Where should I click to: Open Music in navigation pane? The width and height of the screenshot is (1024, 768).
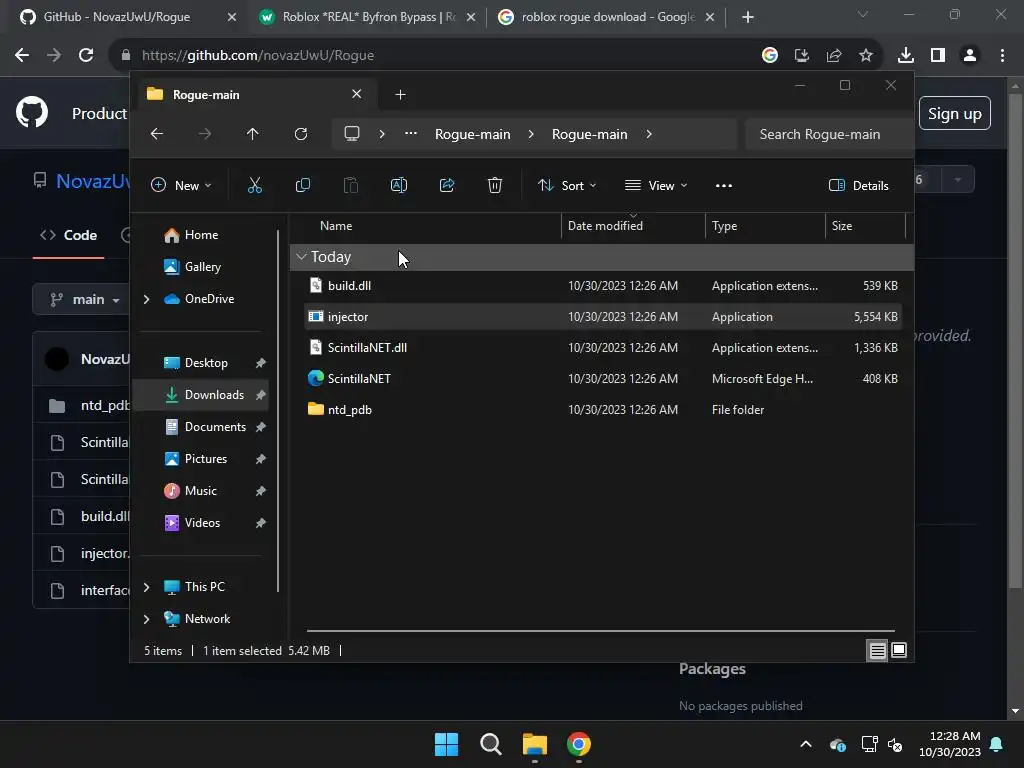(200, 491)
